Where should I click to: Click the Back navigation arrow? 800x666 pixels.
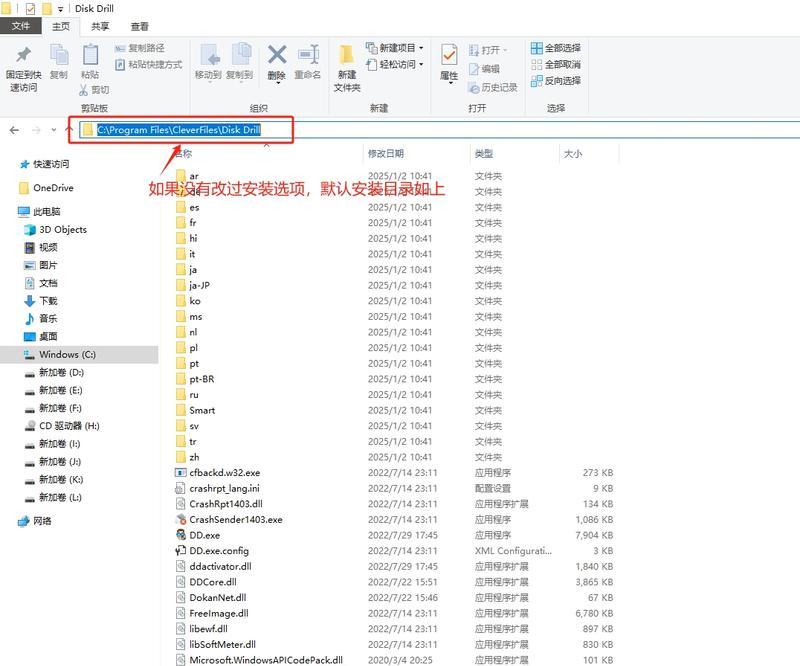point(14,130)
